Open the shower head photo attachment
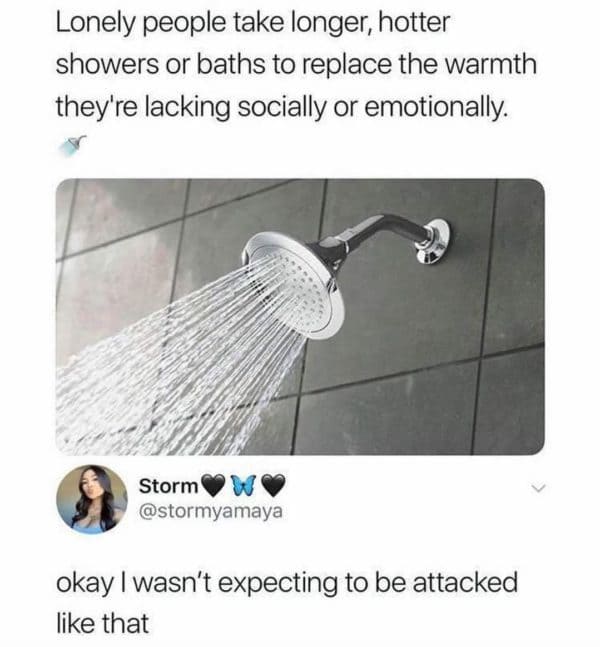600x647 pixels. [x=300, y=317]
